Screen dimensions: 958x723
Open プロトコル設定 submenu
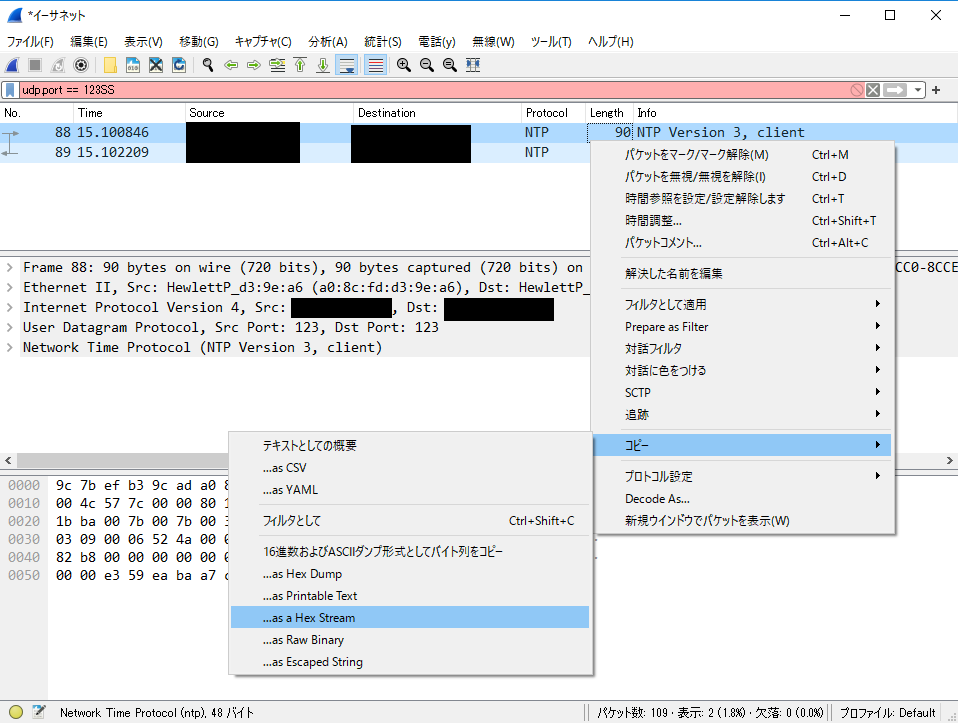742,476
